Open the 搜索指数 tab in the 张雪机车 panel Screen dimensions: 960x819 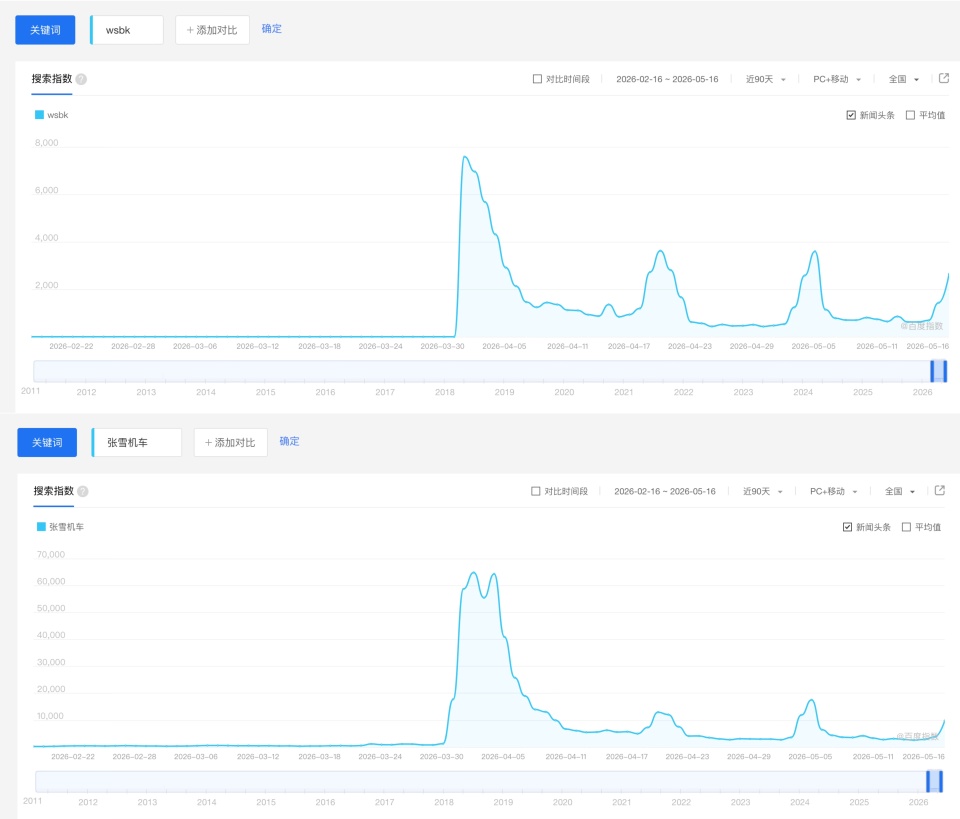point(54,491)
